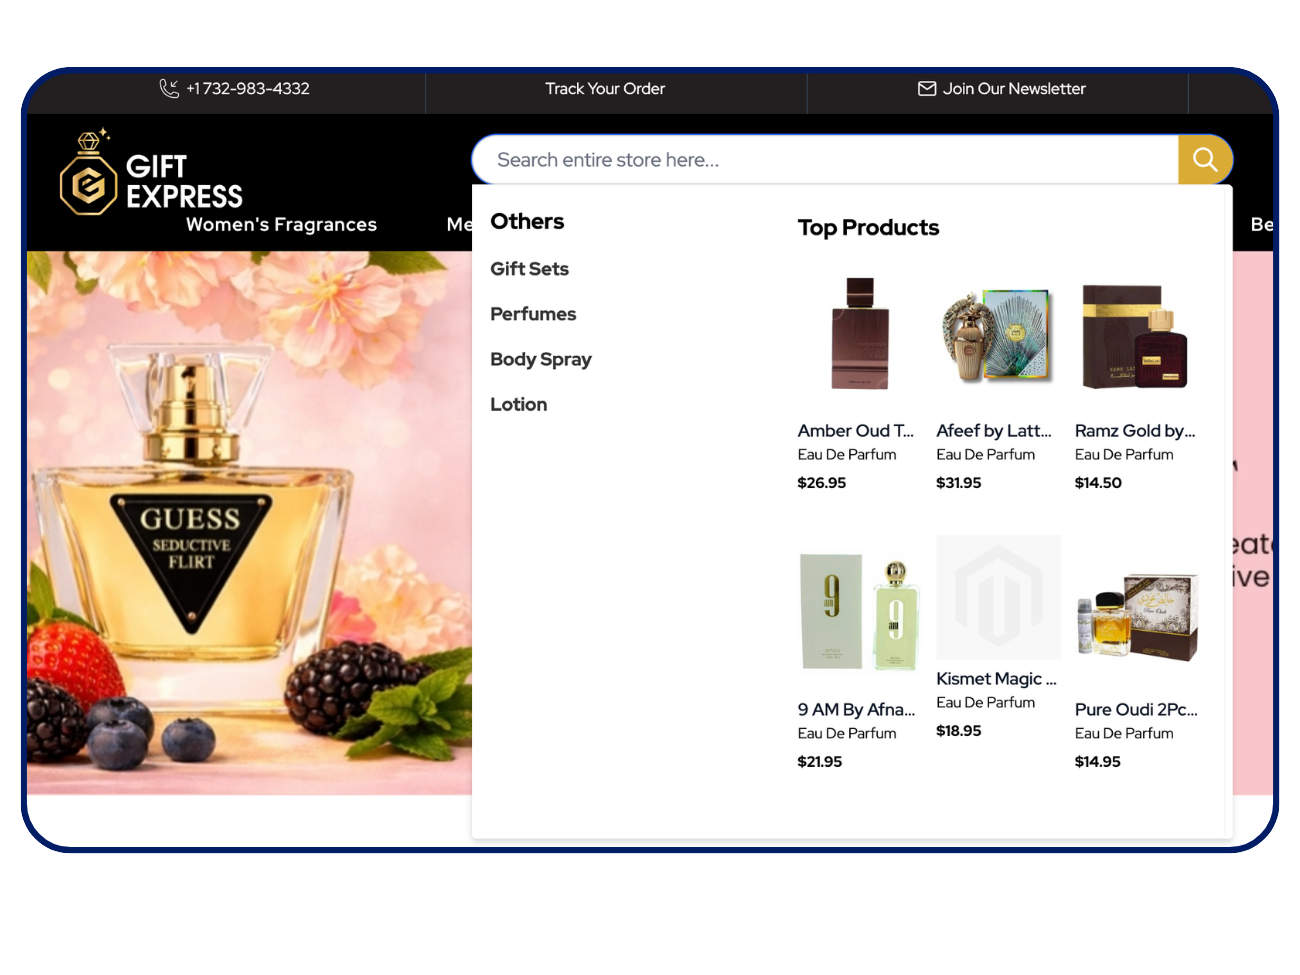The width and height of the screenshot is (1300, 975).
Task: Click the gold magnifying glass search icon
Action: [1204, 159]
